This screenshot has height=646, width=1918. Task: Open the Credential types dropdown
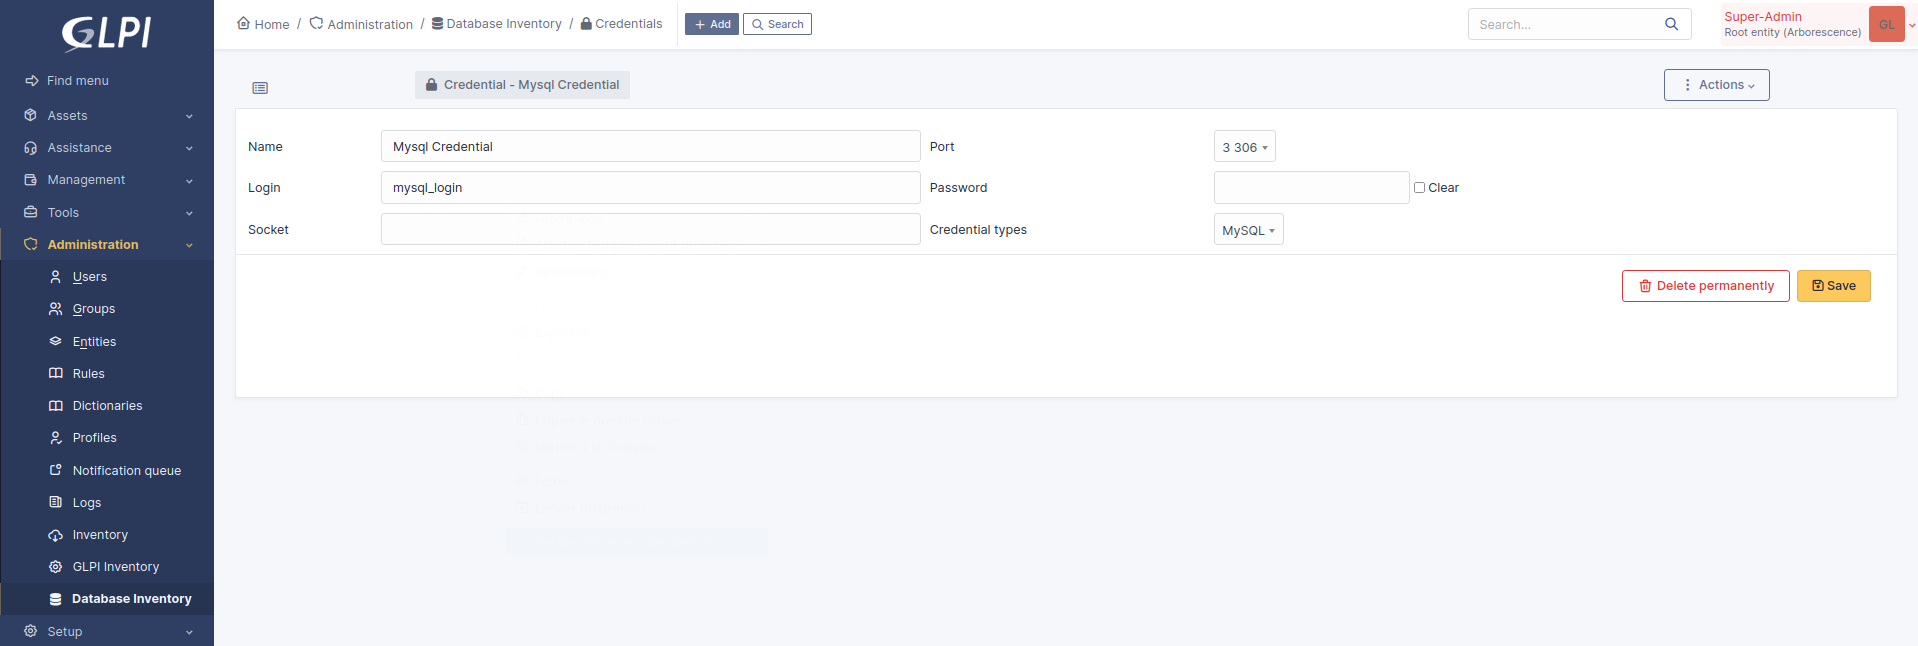[1248, 230]
